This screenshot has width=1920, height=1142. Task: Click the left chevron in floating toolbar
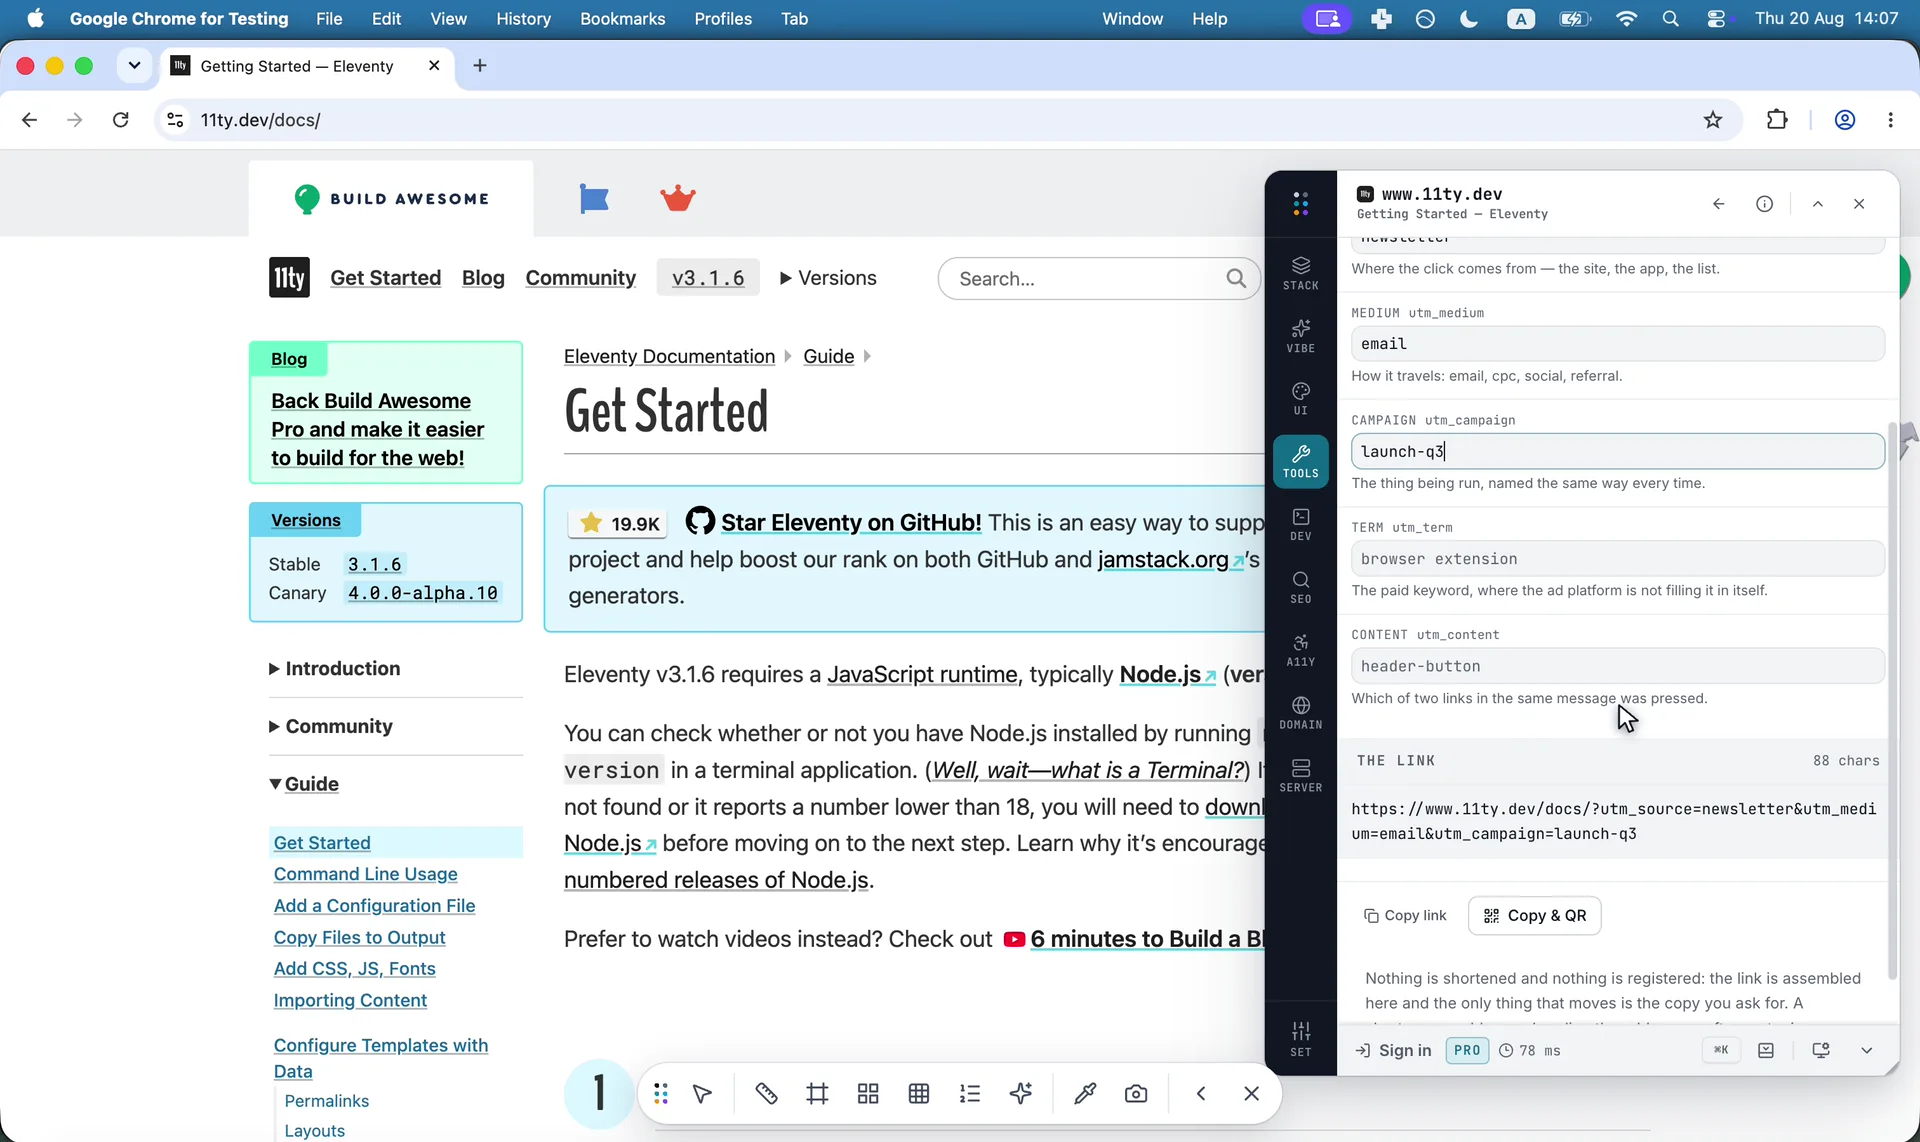(1201, 1094)
